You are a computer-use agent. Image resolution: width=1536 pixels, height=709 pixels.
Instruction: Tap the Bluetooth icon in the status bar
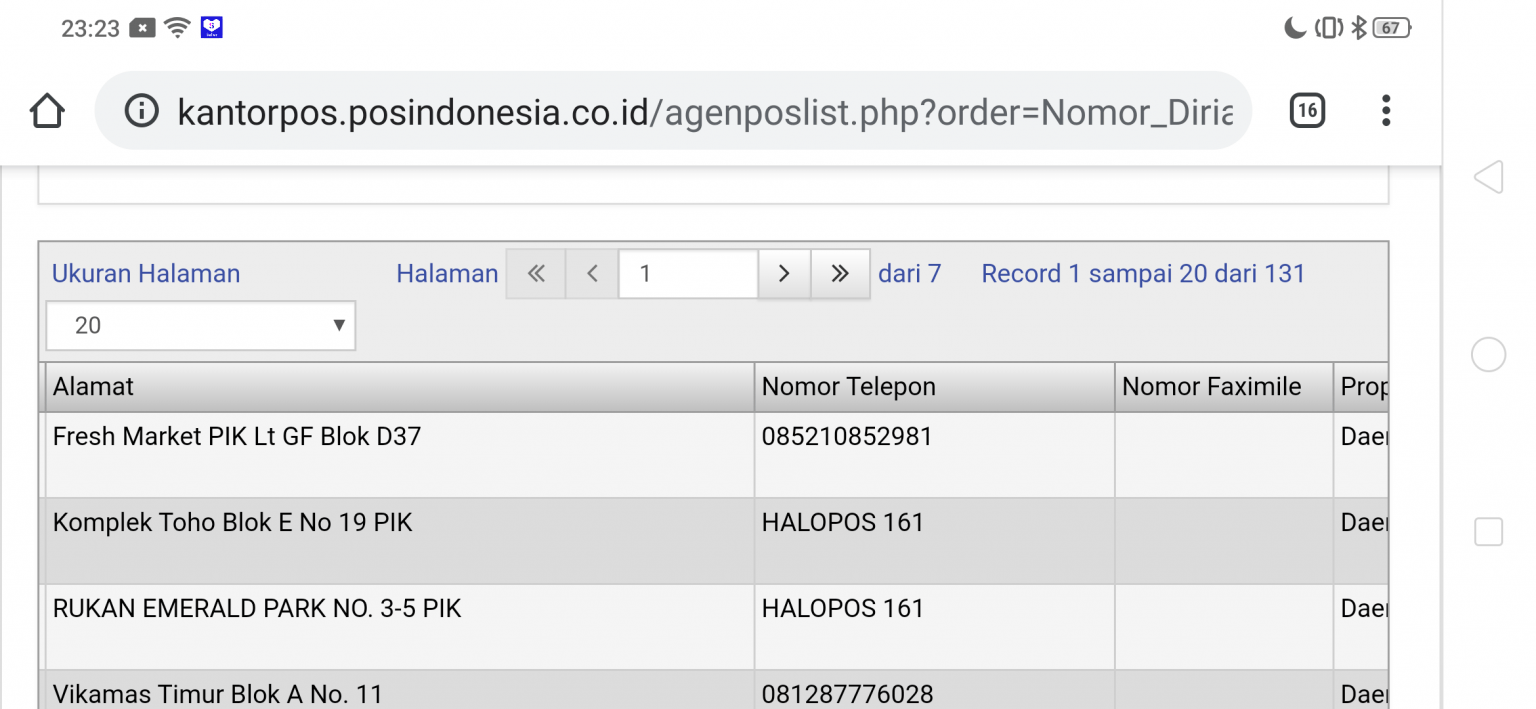click(1358, 28)
